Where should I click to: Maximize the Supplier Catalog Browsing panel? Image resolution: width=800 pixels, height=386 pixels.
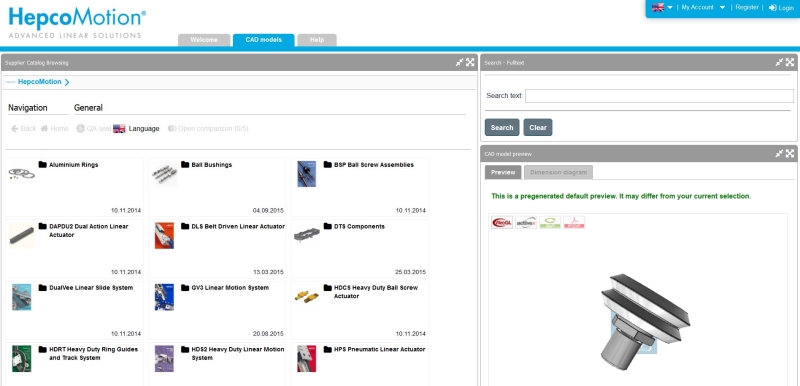470,62
